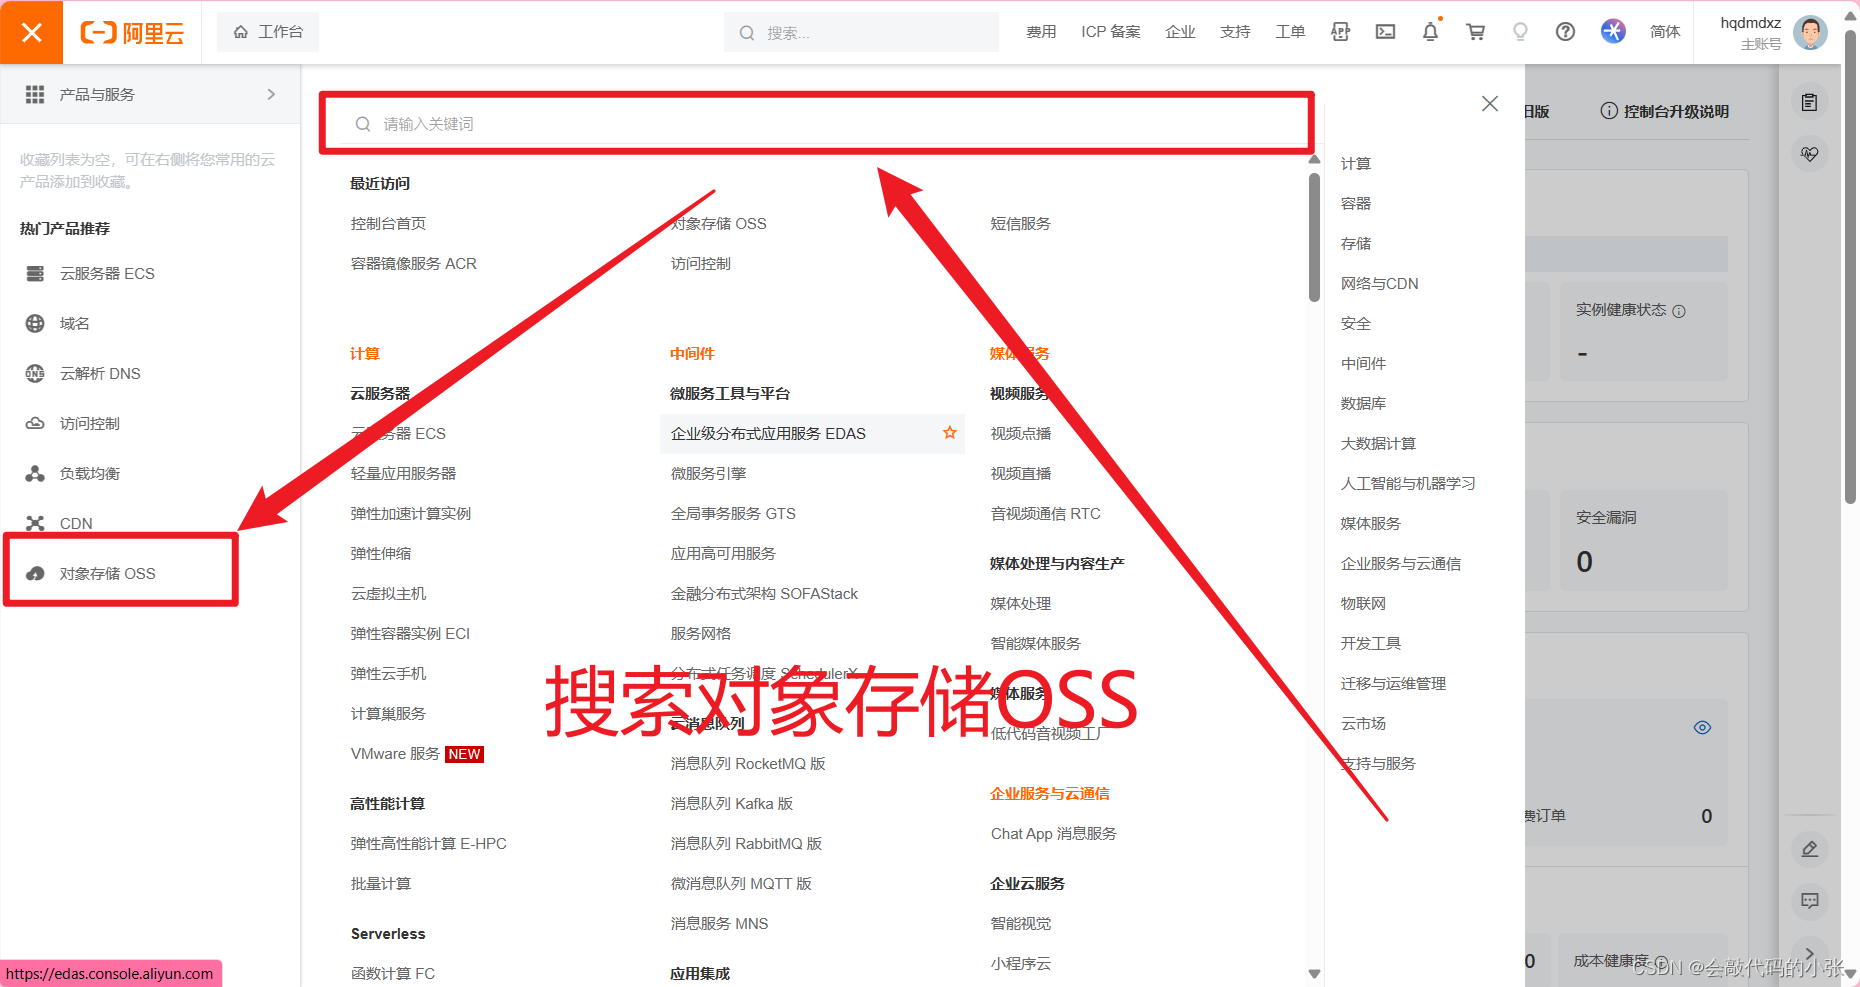The height and width of the screenshot is (987, 1860).
Task: Open the 支持 menu
Action: [1235, 32]
